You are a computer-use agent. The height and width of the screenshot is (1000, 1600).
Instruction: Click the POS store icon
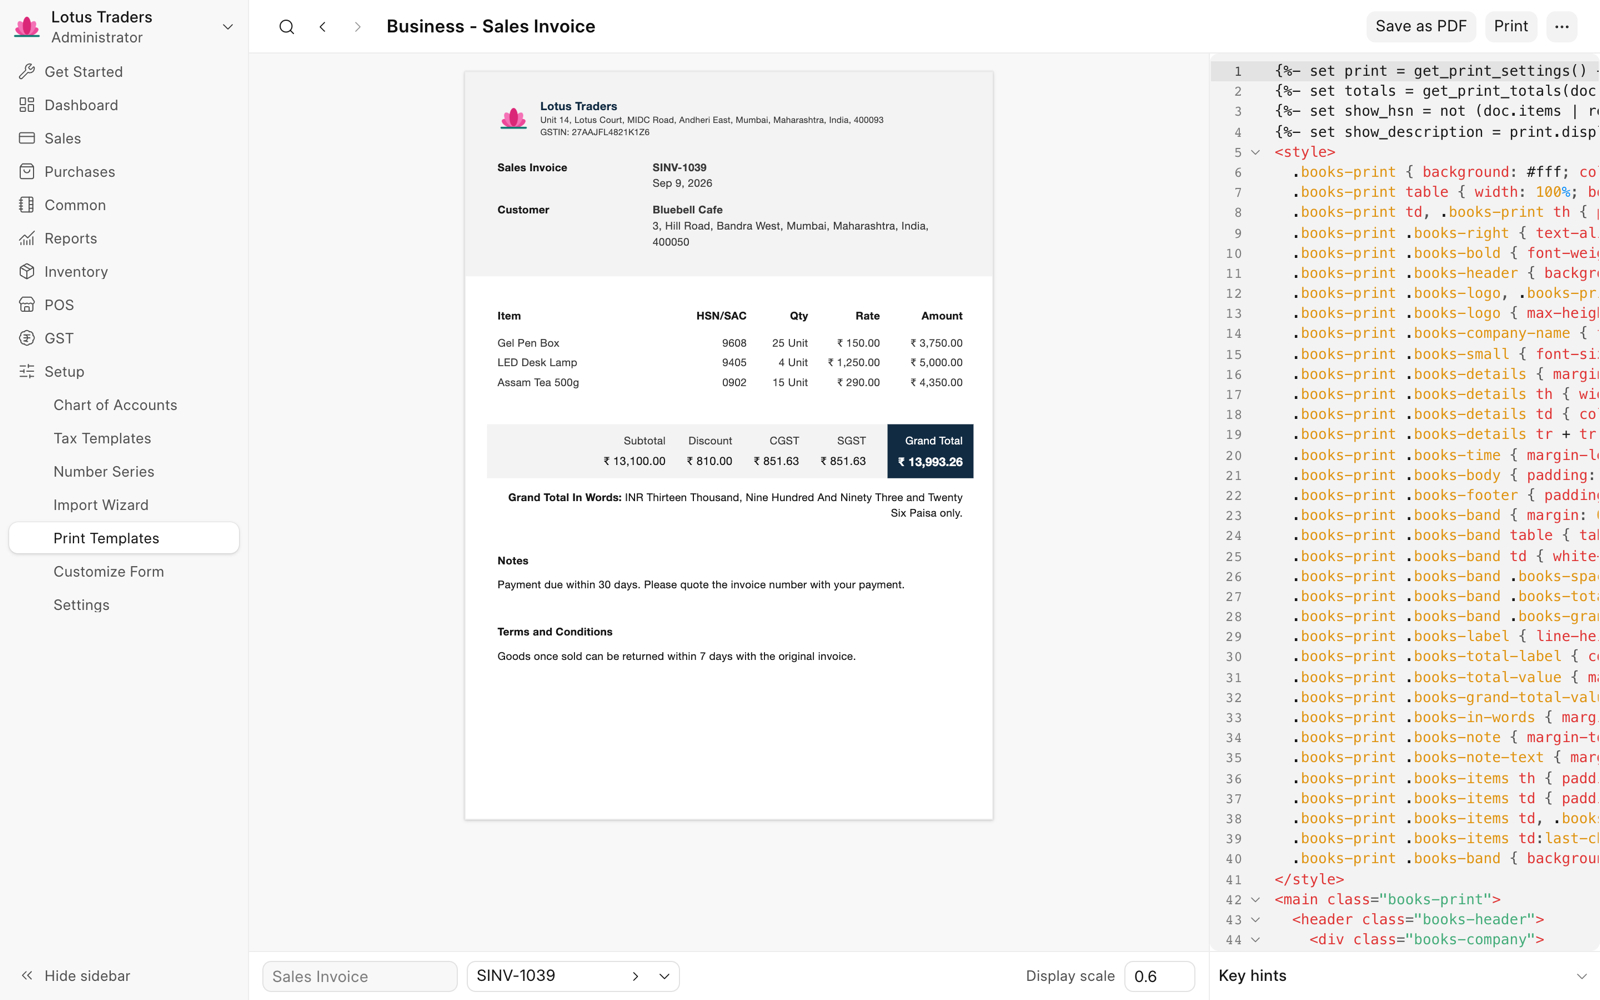(x=27, y=305)
